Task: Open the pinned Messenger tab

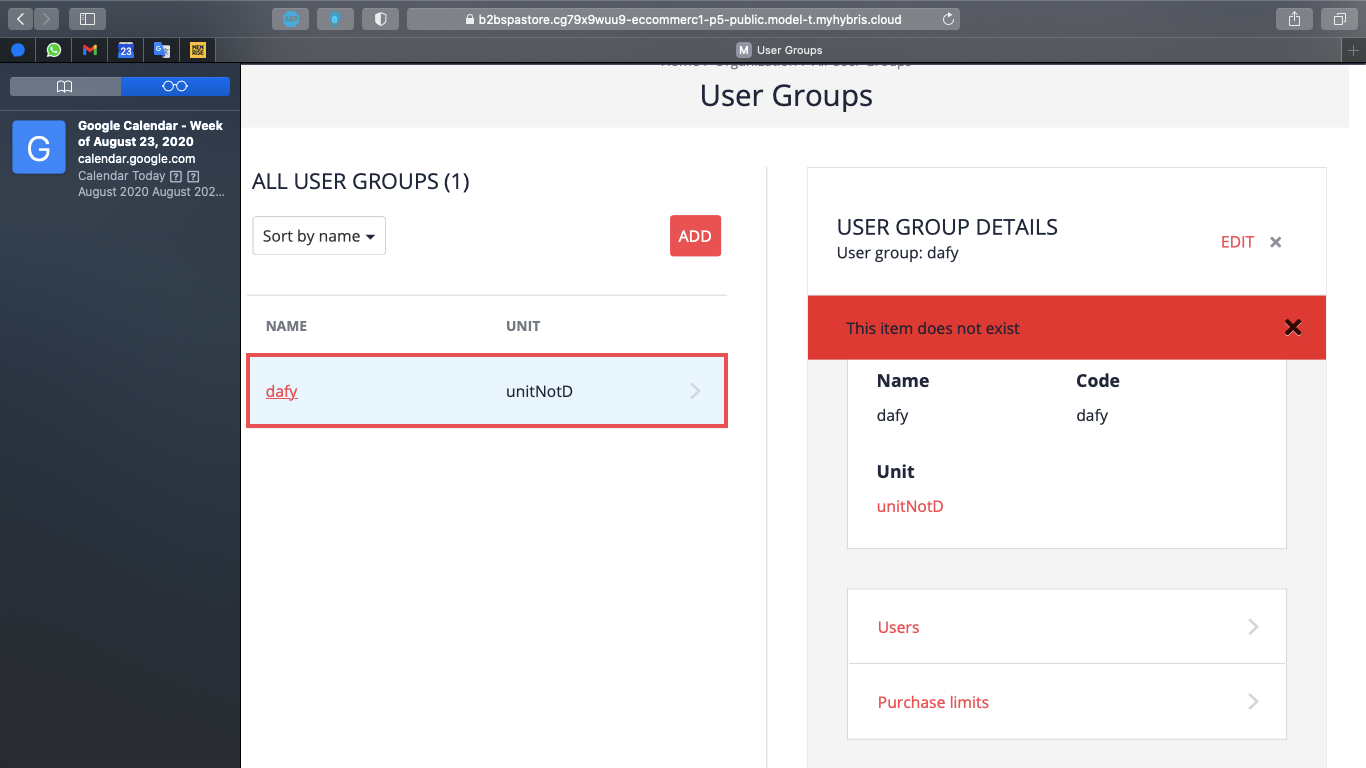Action: (18, 50)
